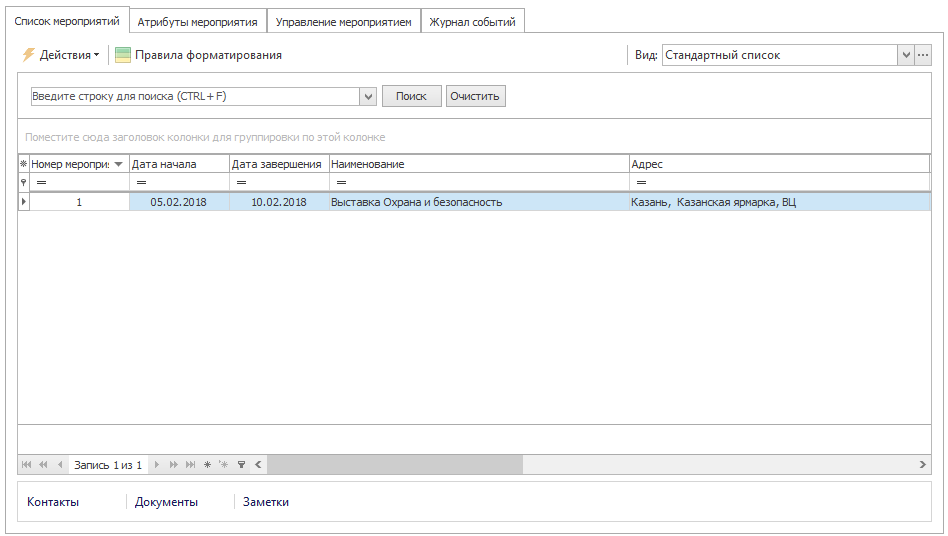This screenshot has height=536, width=948.
Task: Click the formatting rules colored icon
Action: [x=123, y=55]
